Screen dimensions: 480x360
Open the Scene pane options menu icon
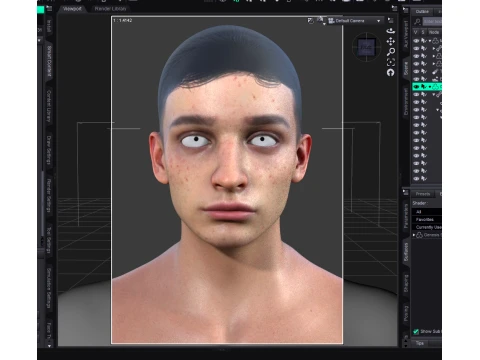(x=405, y=10)
